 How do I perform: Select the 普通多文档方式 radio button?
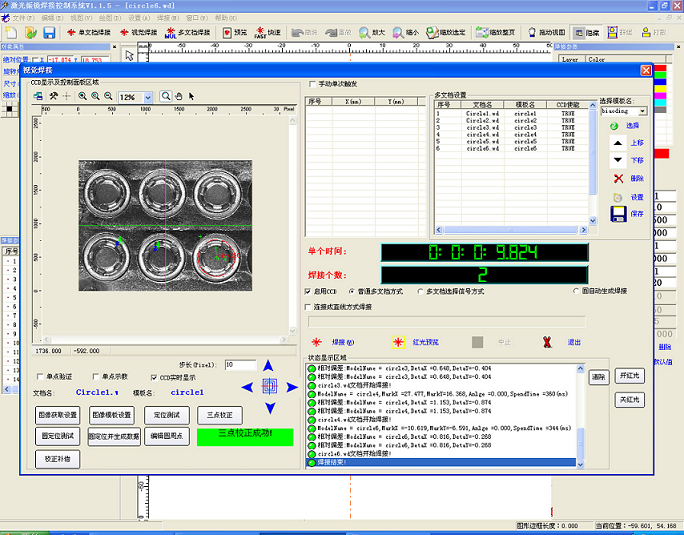pyautogui.click(x=352, y=291)
